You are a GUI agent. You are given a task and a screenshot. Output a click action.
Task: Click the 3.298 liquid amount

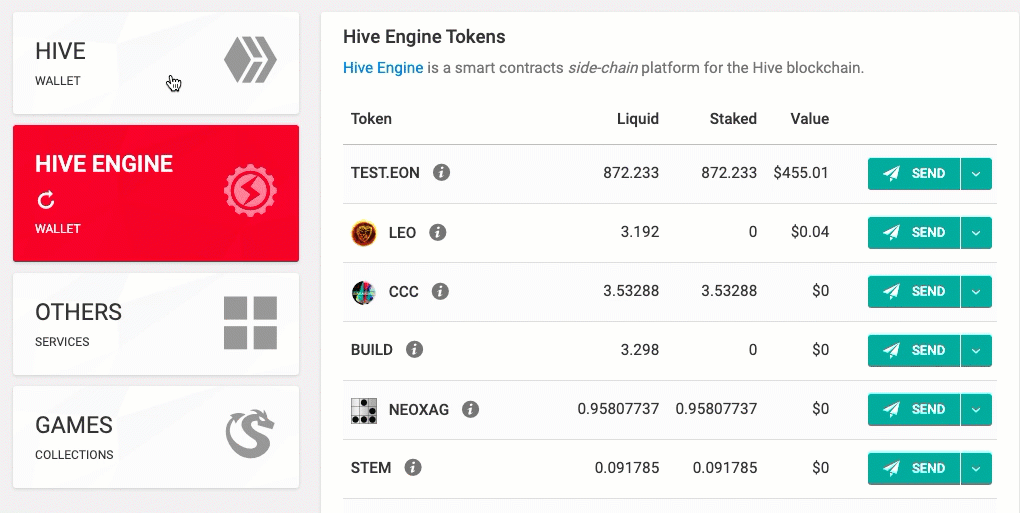639,350
